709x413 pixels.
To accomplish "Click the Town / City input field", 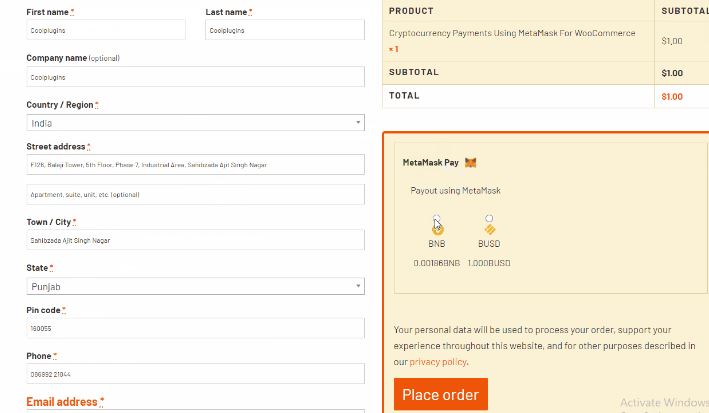I will (195, 240).
